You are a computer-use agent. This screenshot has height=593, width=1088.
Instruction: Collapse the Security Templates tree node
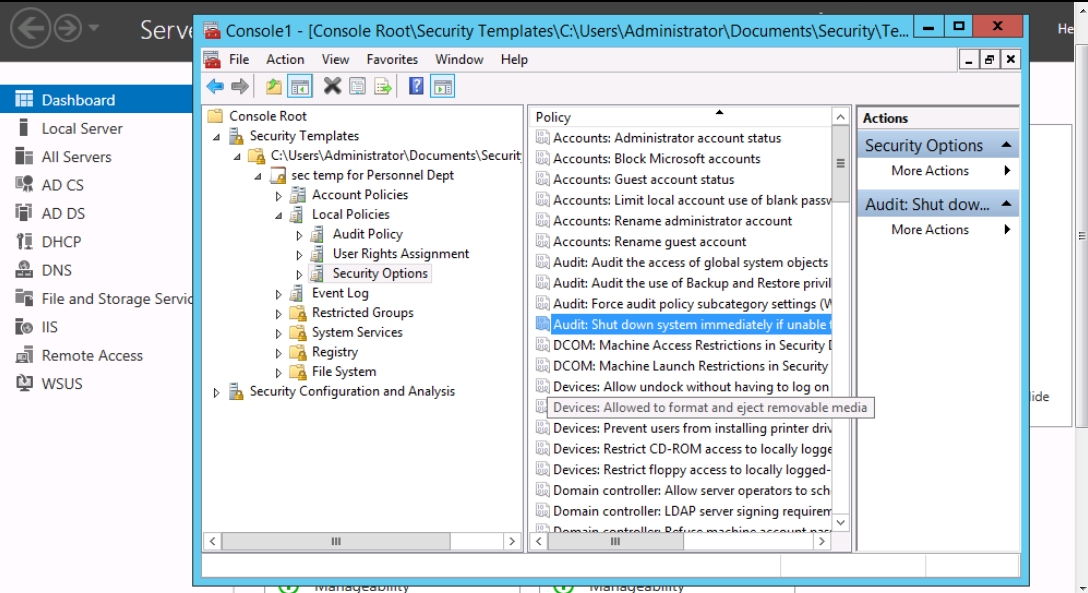click(216, 137)
